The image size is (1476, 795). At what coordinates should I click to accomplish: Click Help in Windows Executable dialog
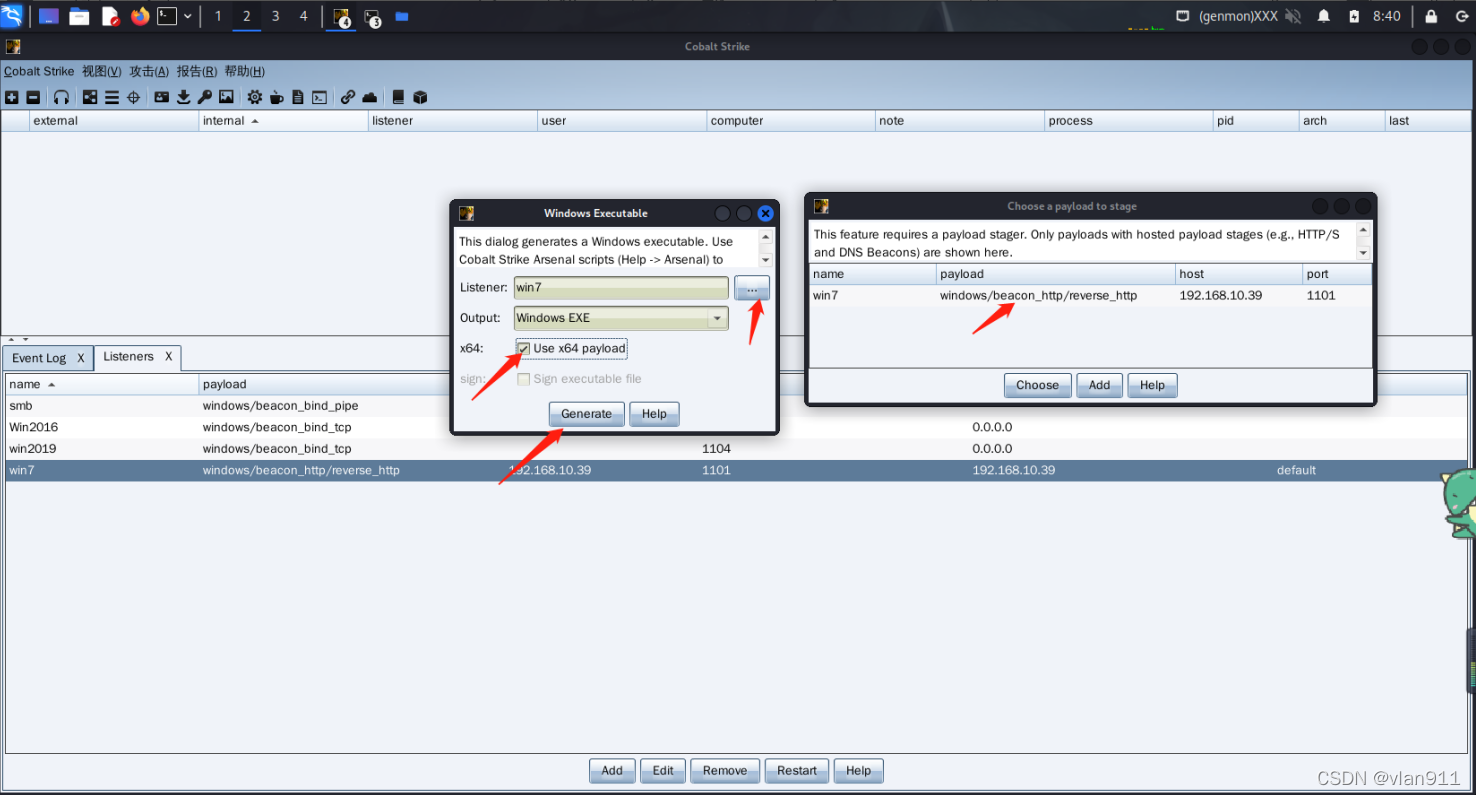654,414
